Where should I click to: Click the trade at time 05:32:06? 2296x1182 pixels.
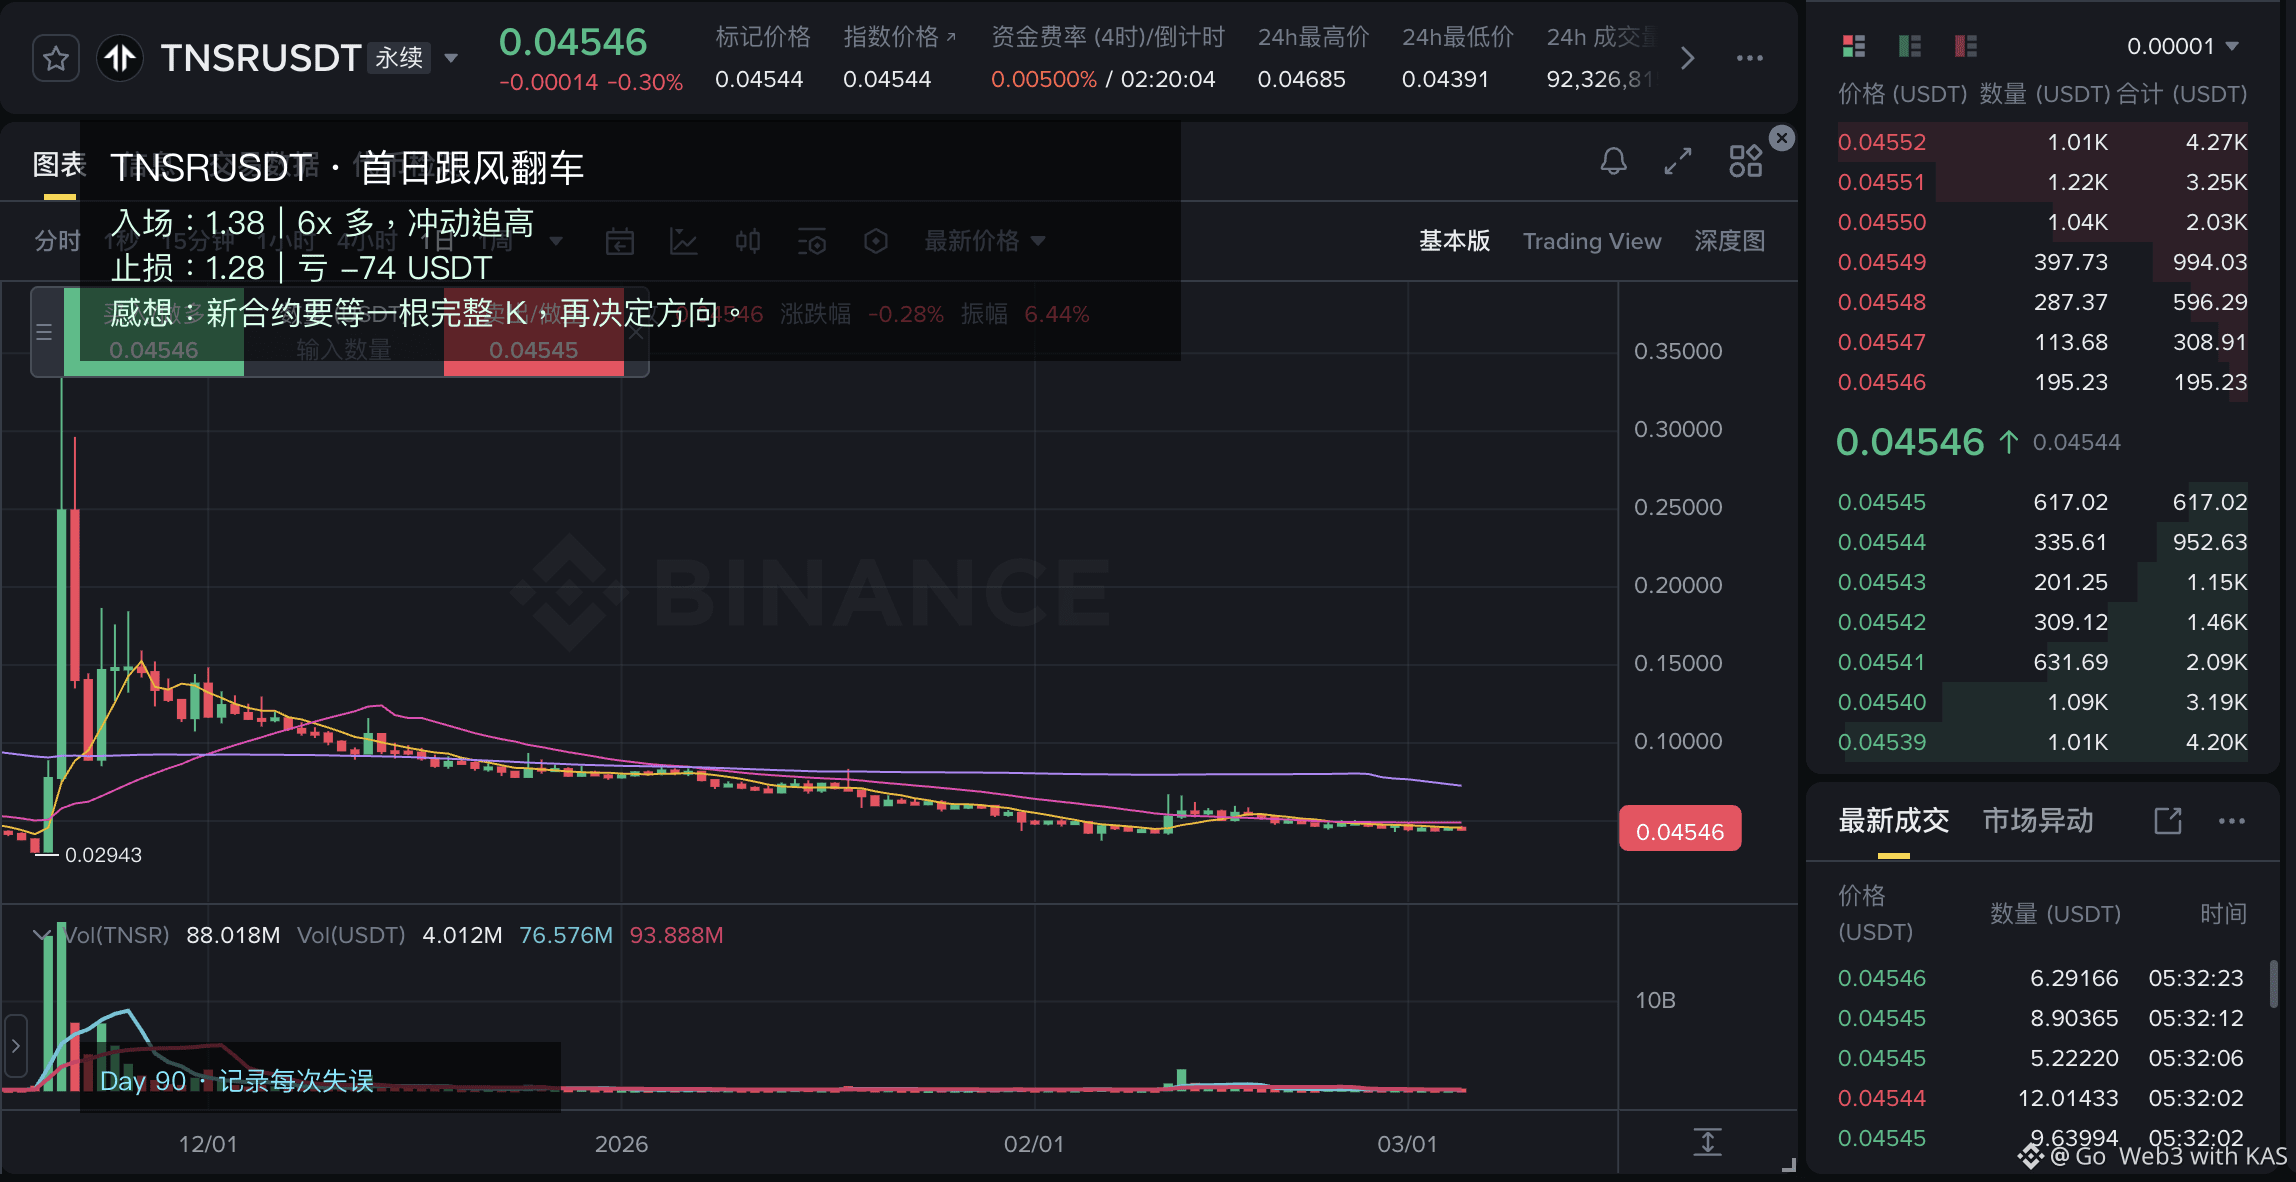2042,1058
